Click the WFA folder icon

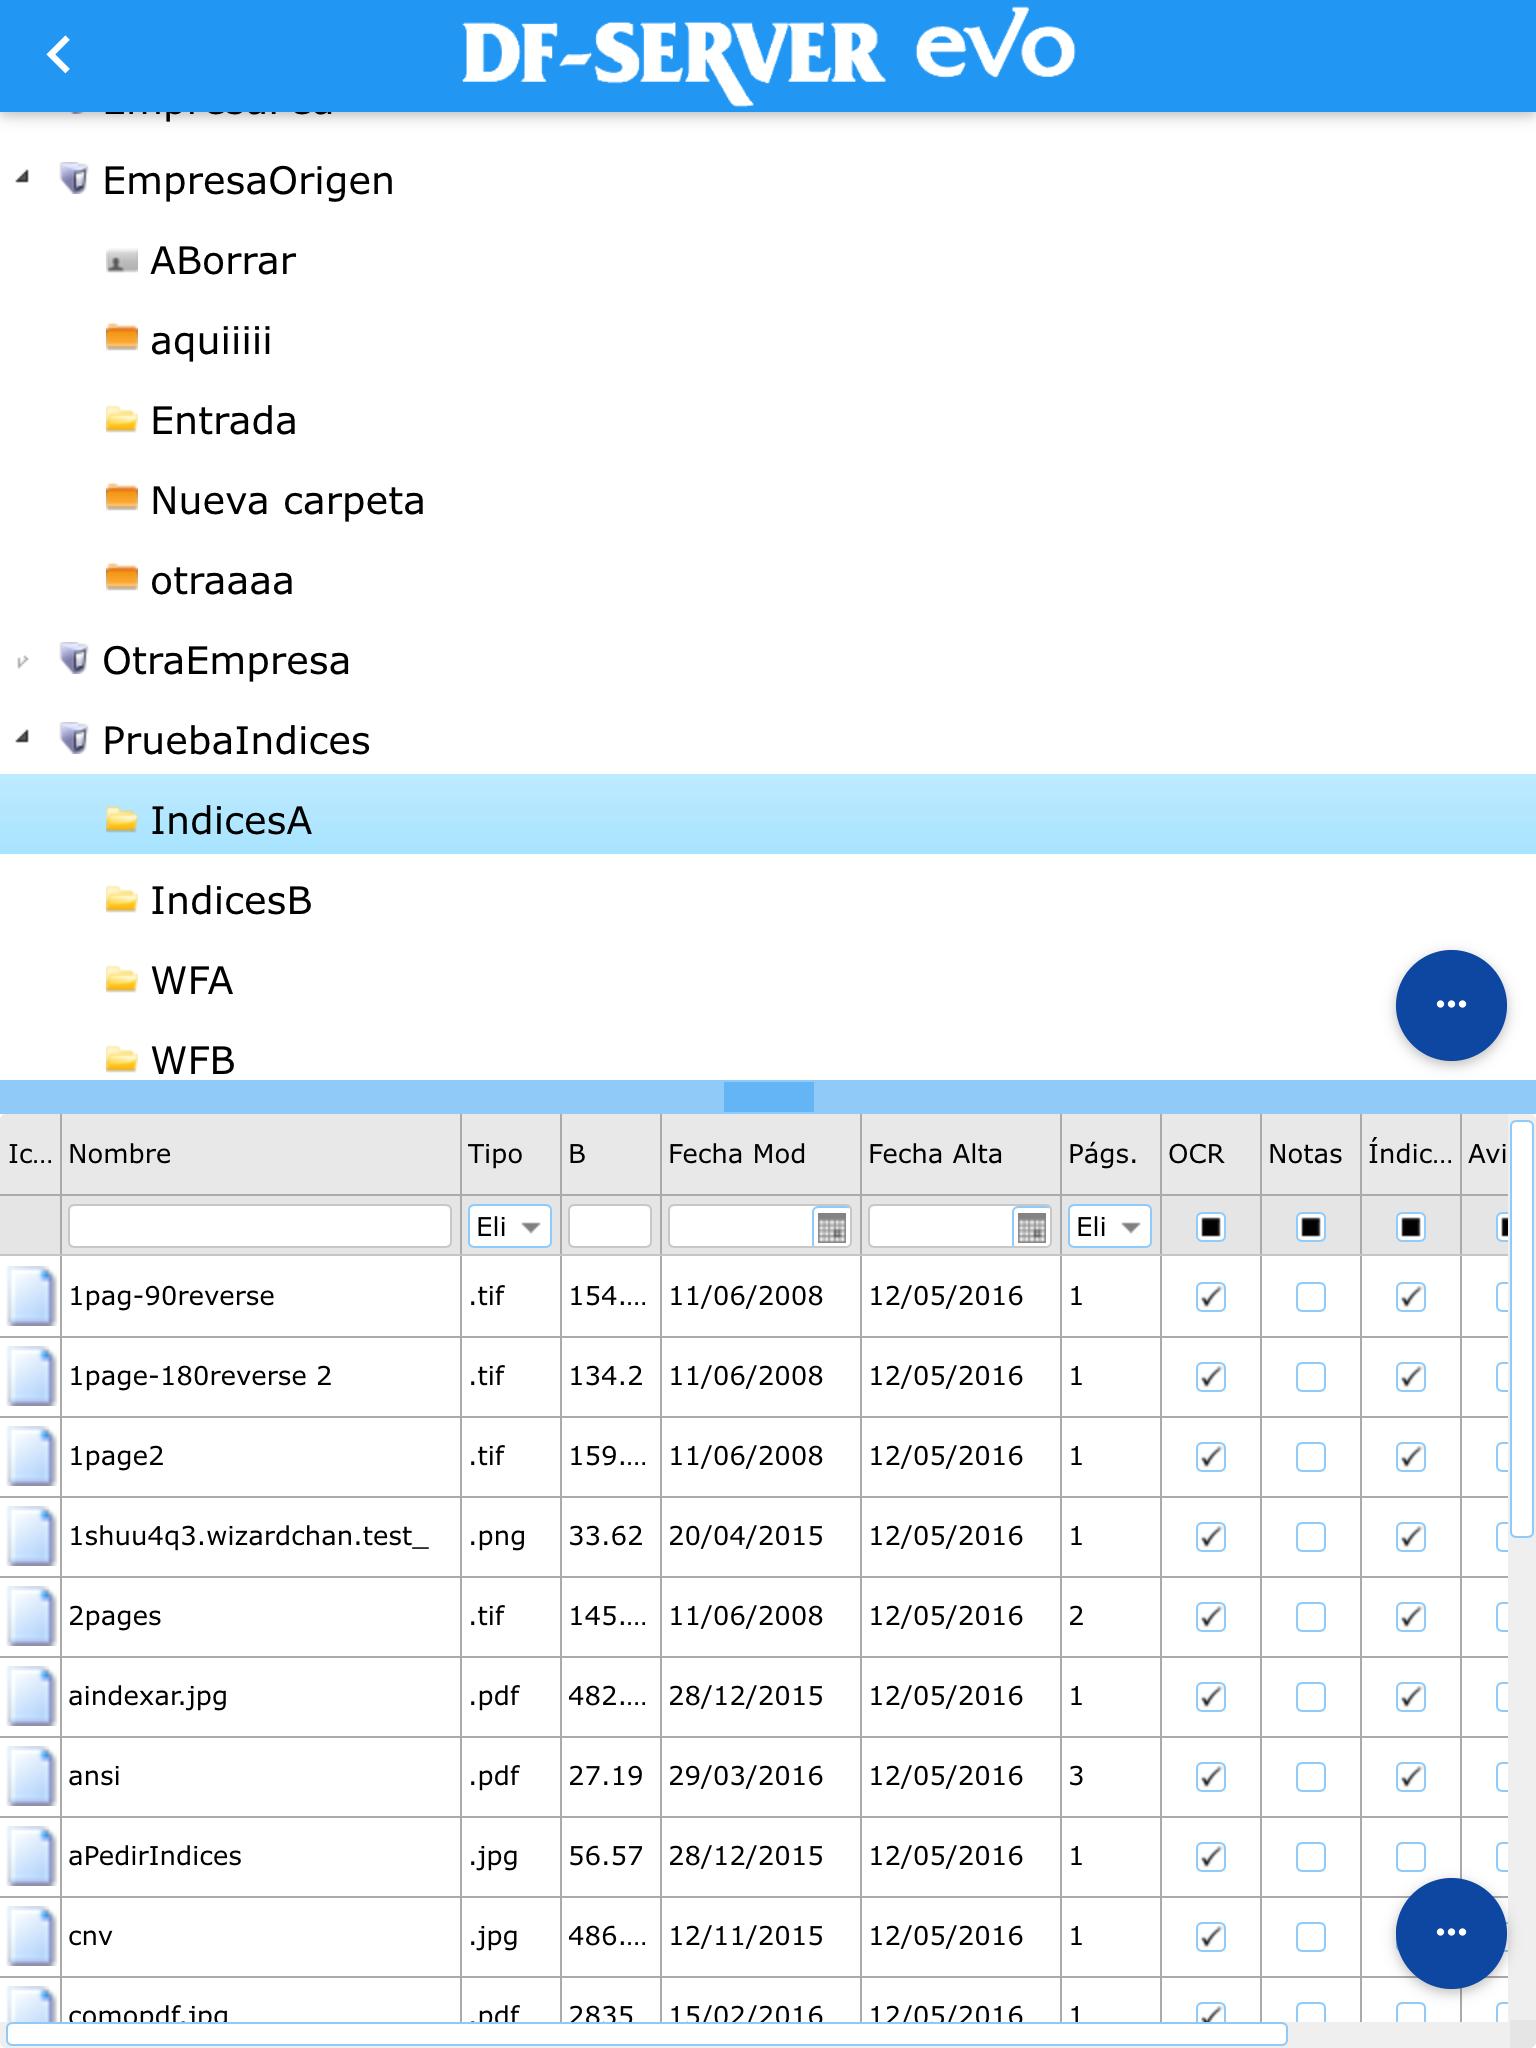[121, 980]
